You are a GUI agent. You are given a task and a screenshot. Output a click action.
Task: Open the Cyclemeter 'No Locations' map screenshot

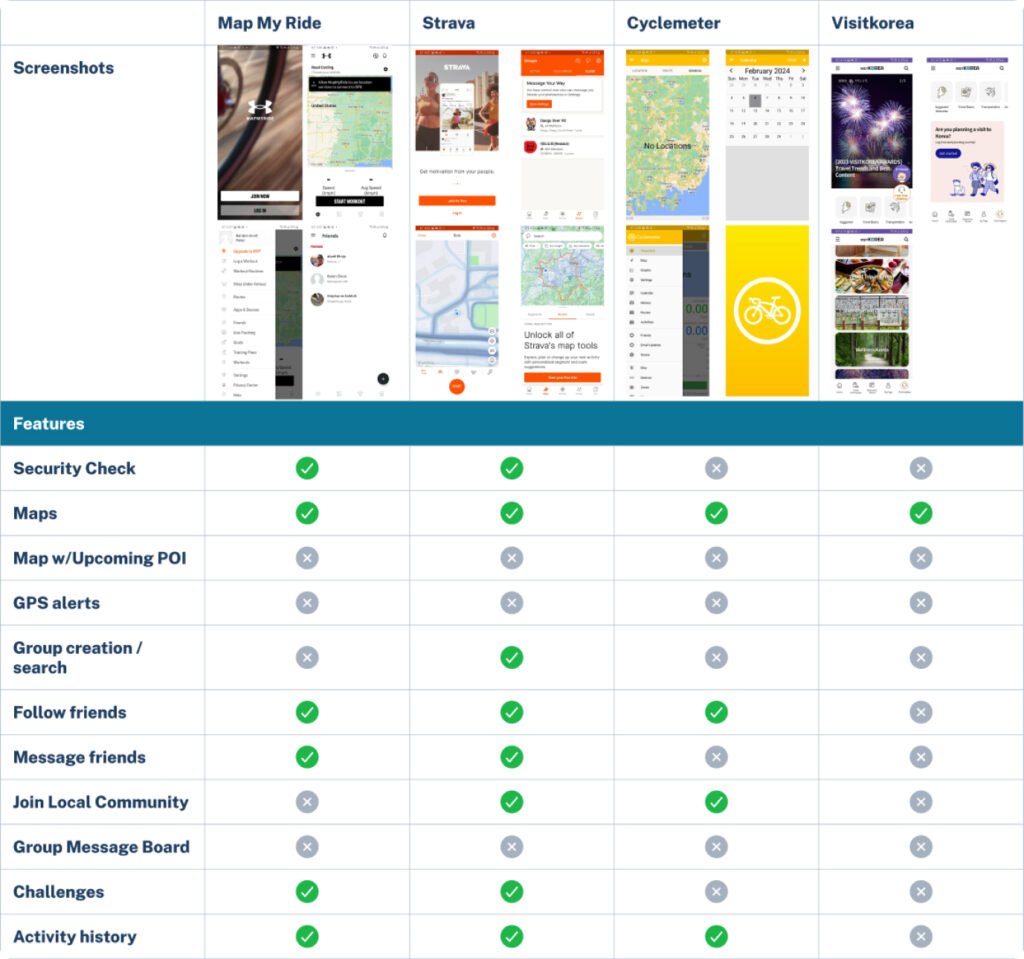tap(667, 135)
